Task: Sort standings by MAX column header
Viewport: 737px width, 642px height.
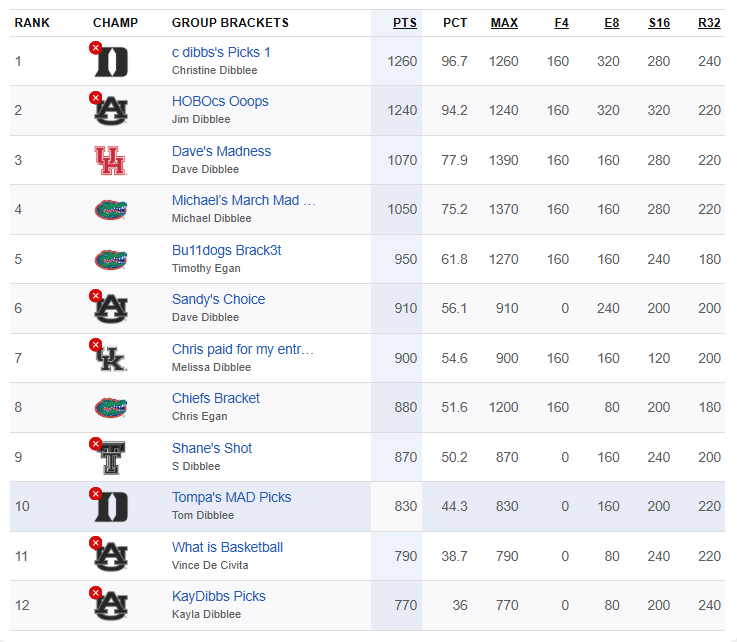Action: (x=504, y=23)
